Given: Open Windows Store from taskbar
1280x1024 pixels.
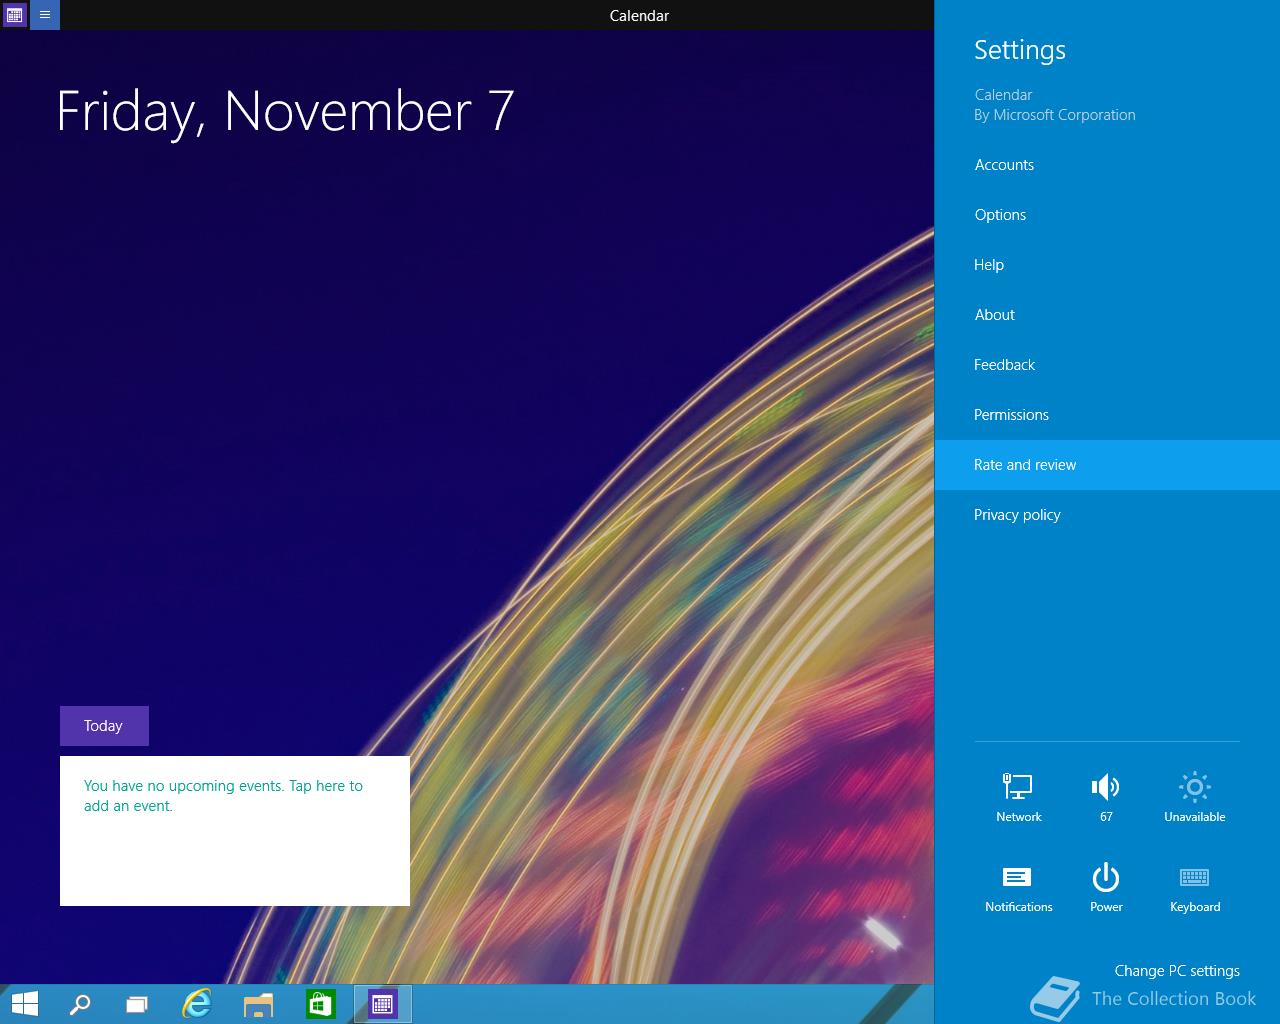Looking at the screenshot, I should (320, 1004).
